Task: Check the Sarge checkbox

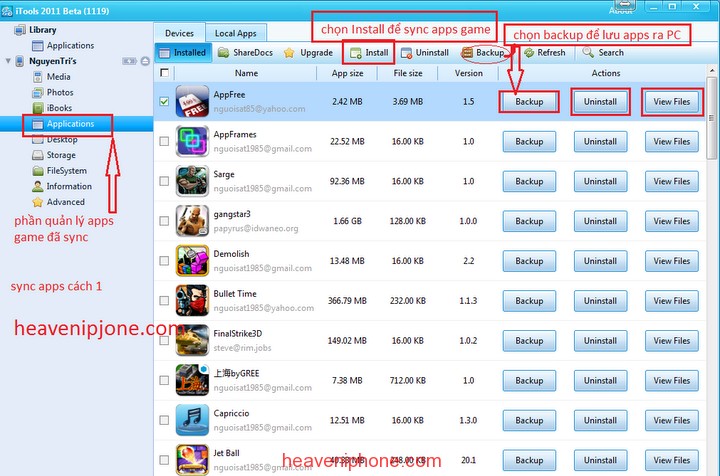Action: coord(164,181)
